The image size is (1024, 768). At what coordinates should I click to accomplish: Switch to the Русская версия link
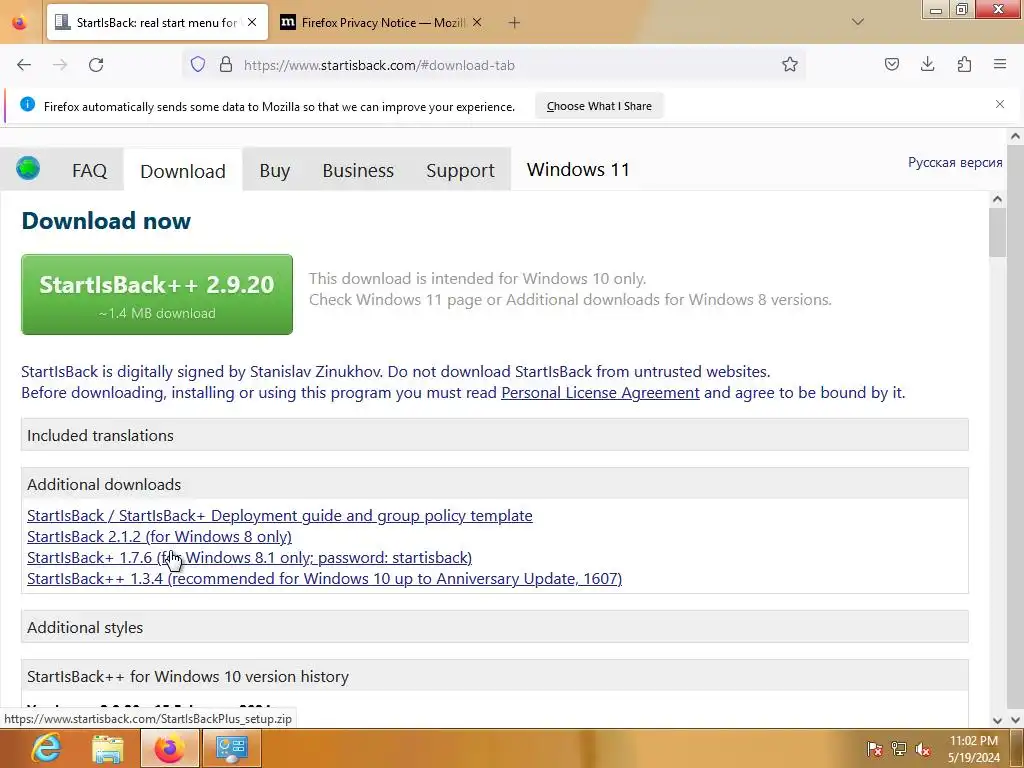[x=955, y=163]
